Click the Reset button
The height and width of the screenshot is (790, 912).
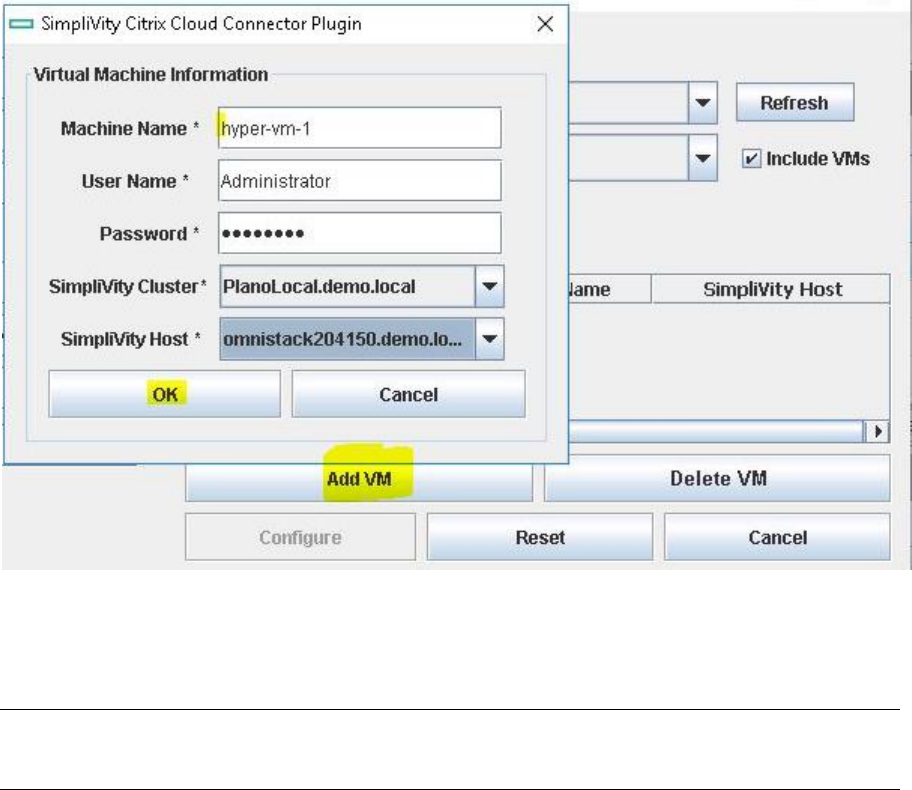point(540,537)
